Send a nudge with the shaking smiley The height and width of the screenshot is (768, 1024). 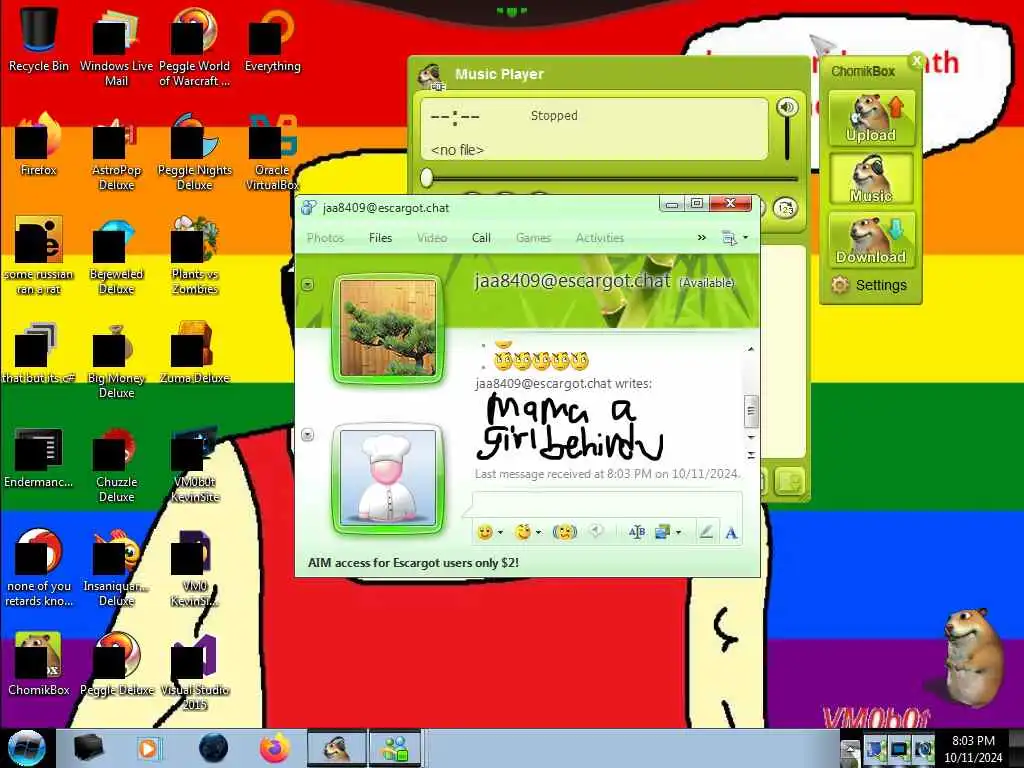[x=565, y=532]
